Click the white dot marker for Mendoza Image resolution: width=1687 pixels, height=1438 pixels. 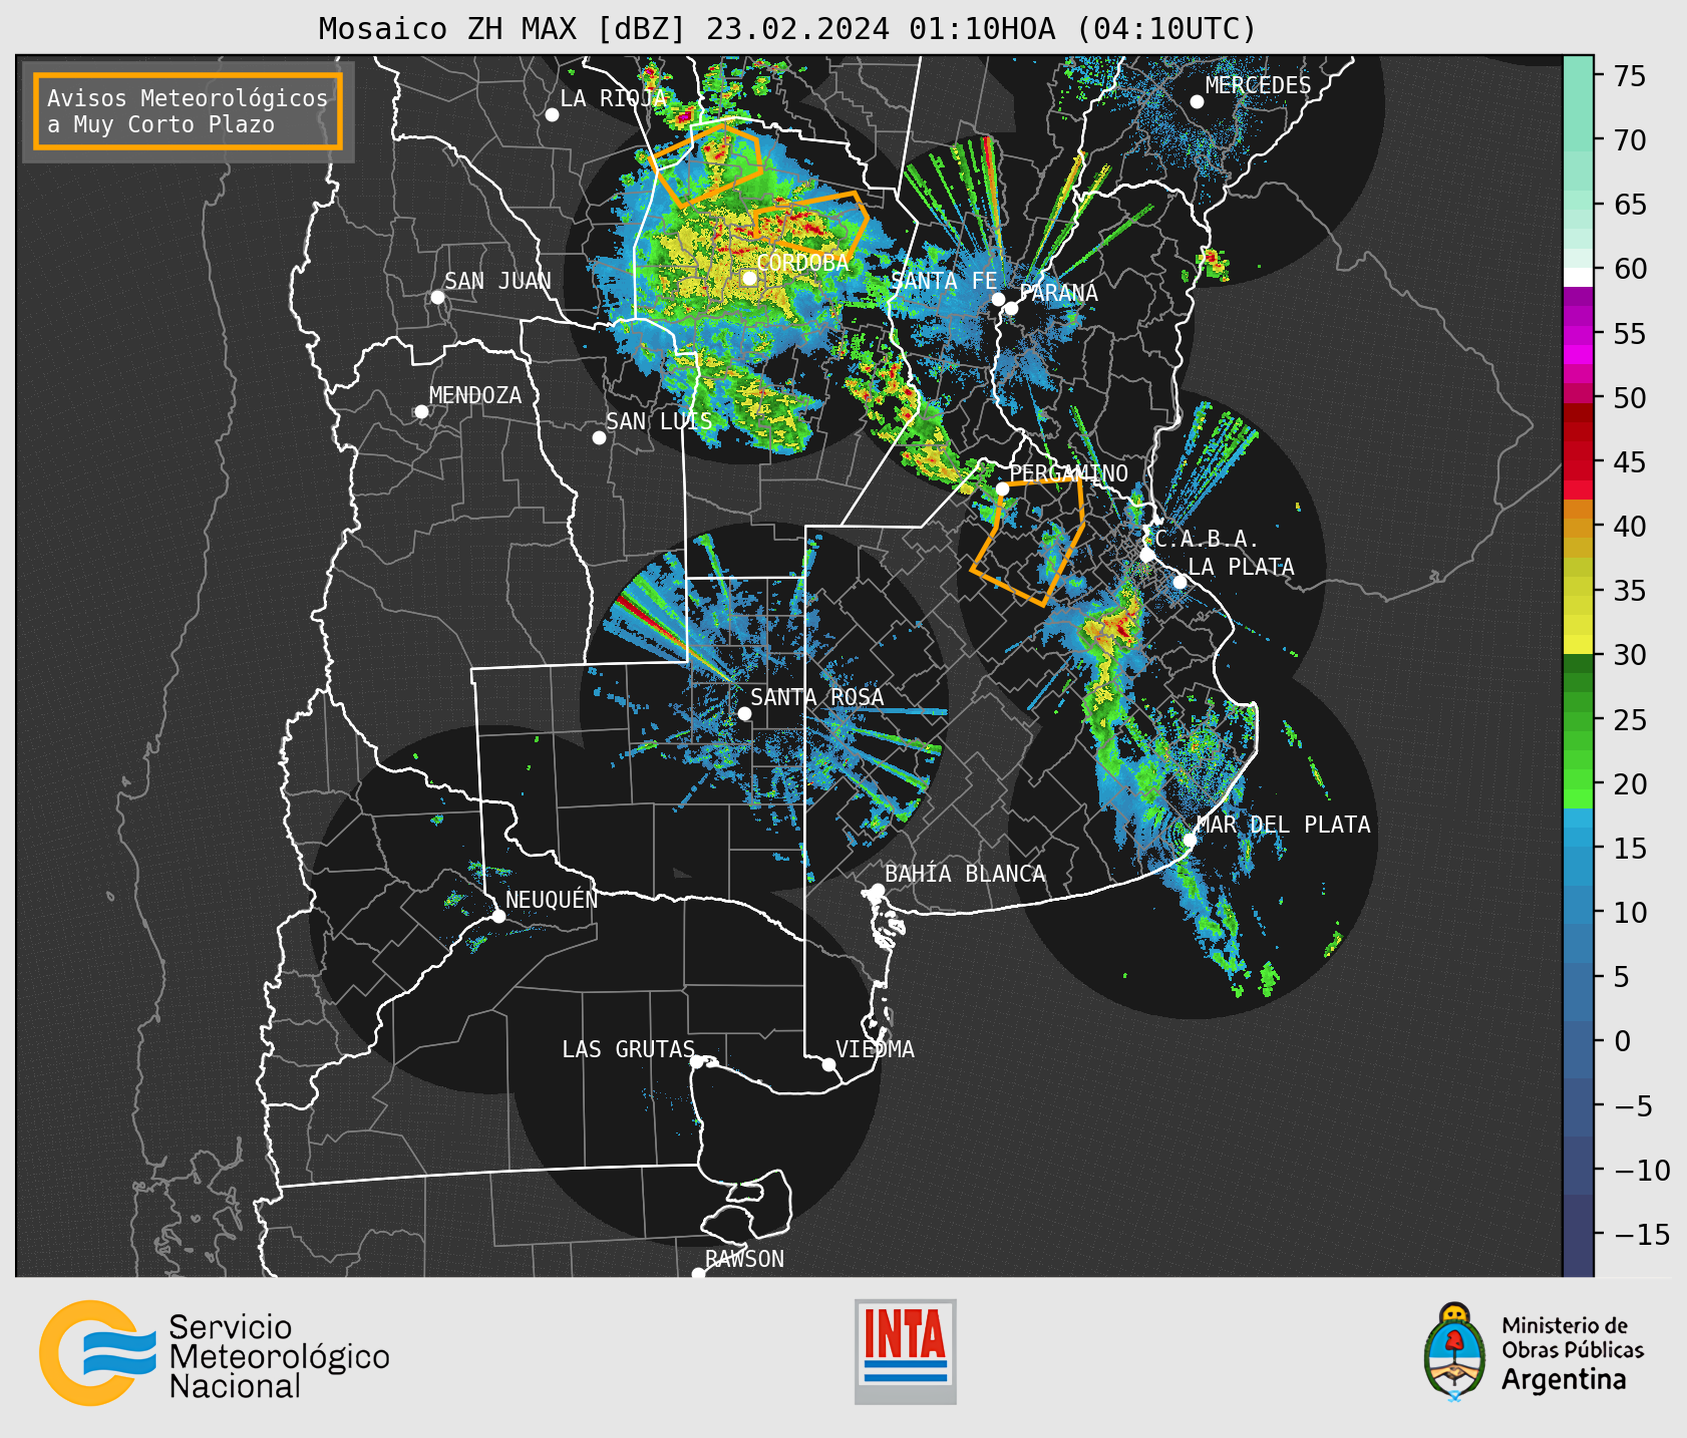[422, 412]
